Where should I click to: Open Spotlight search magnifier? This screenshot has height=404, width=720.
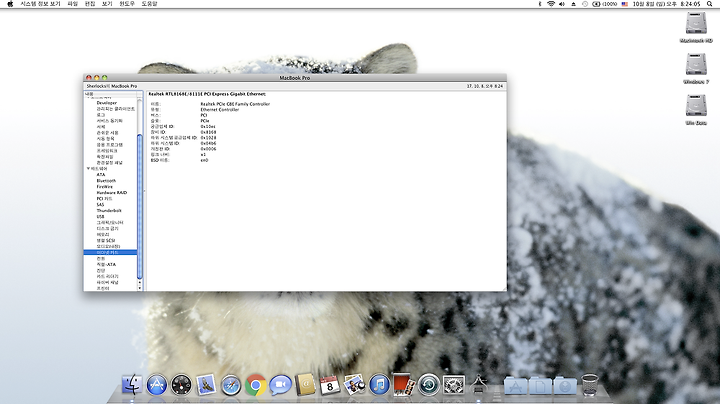[709, 4]
